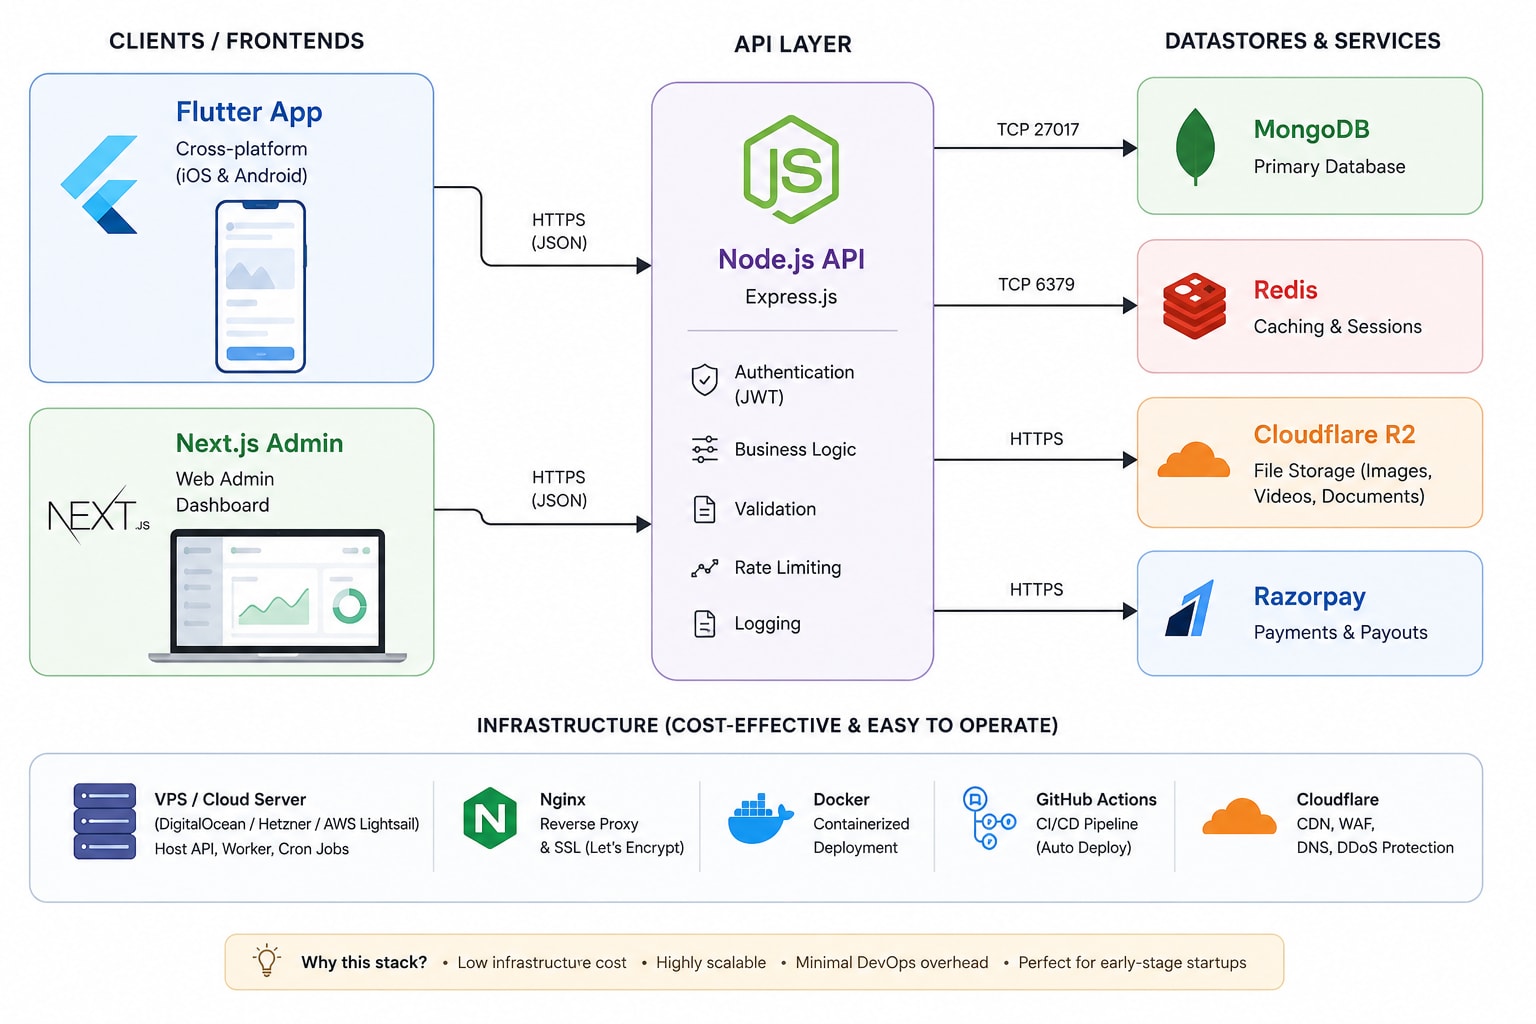This screenshot has height=1024, width=1536.
Task: Click the 'DATASTORES & SERVICES' heading
Action: pos(1302,41)
